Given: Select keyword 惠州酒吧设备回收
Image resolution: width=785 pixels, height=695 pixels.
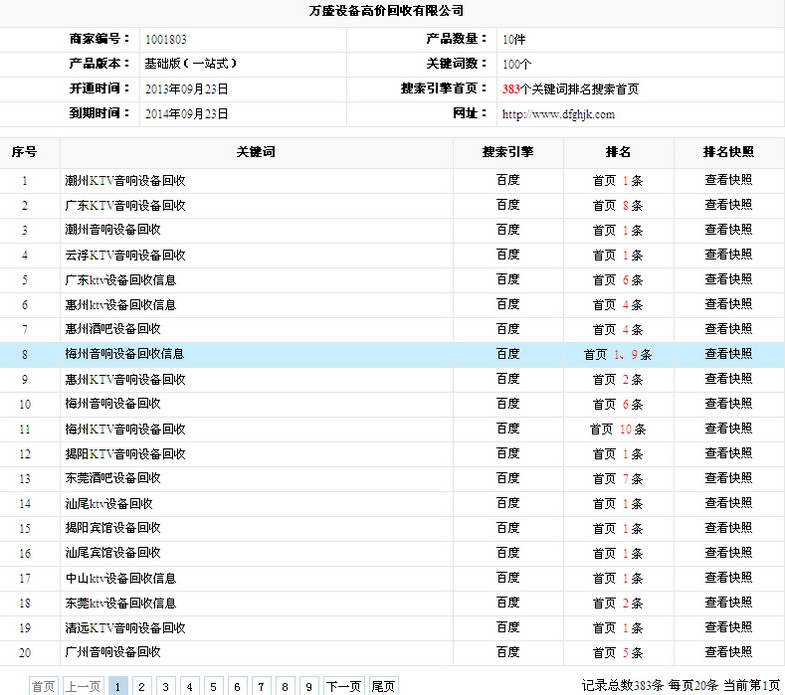Looking at the screenshot, I should point(113,329).
